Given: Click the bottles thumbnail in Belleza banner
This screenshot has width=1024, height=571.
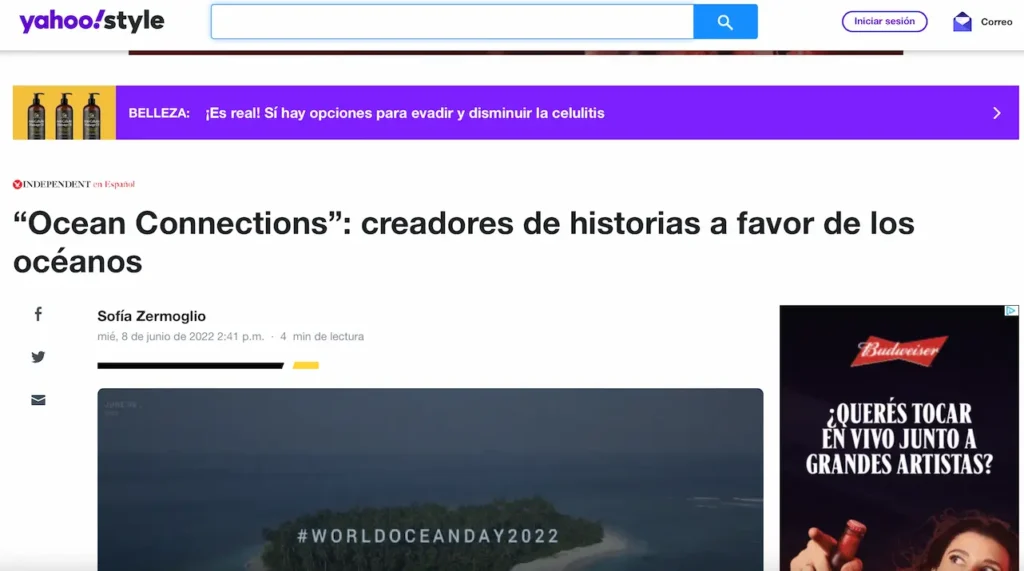Looking at the screenshot, I should 64,113.
